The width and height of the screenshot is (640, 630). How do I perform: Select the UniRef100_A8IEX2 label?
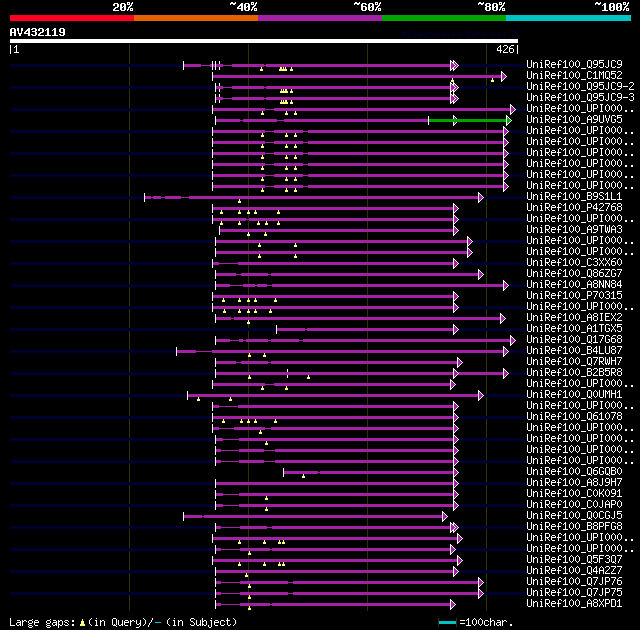pyautogui.click(x=574, y=317)
